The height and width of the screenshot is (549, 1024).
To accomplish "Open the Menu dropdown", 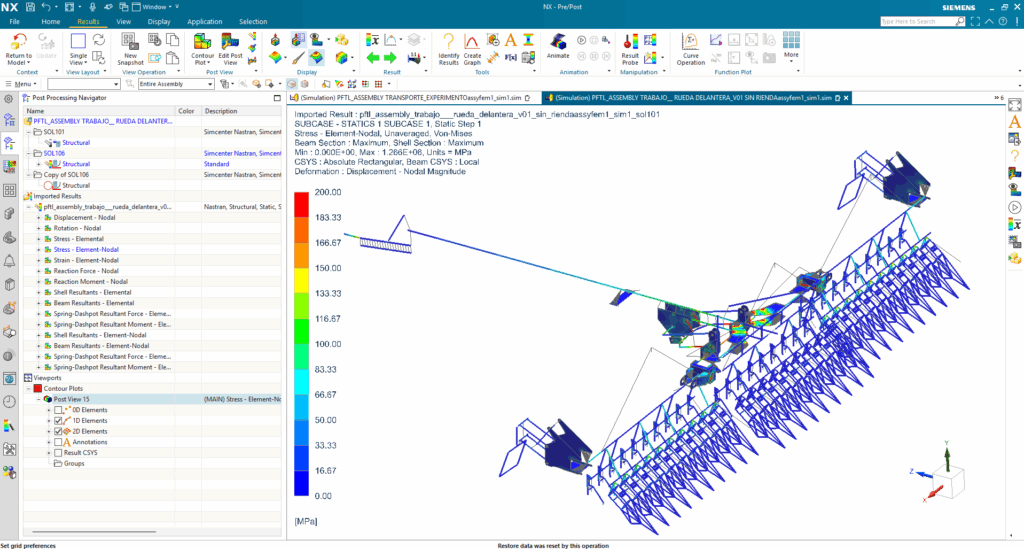I will pyautogui.click(x=22, y=84).
